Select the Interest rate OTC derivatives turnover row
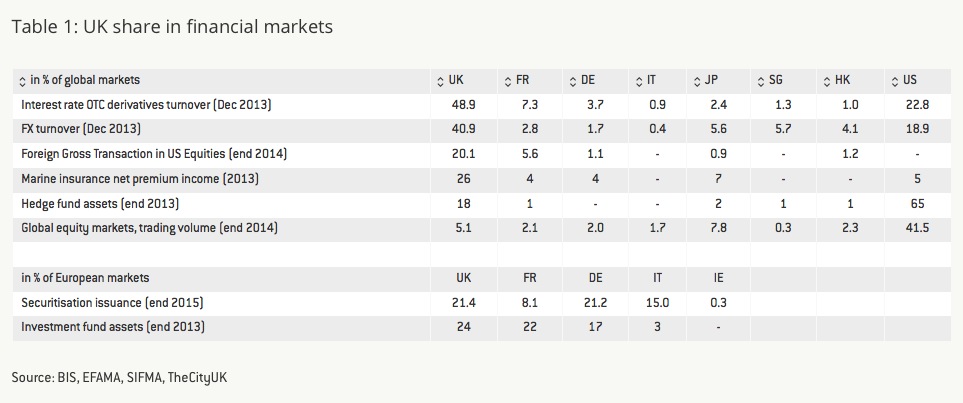Image resolution: width=963 pixels, height=403 pixels. [482, 105]
